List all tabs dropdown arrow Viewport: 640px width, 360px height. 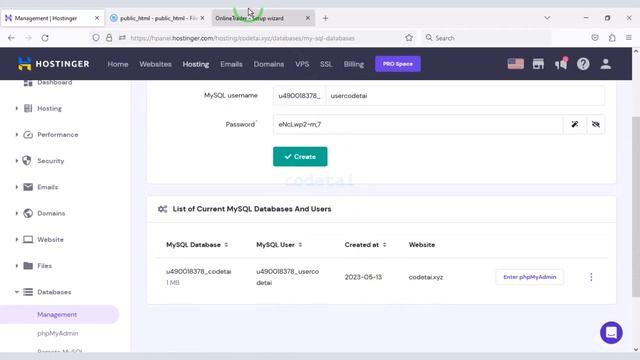tap(547, 18)
